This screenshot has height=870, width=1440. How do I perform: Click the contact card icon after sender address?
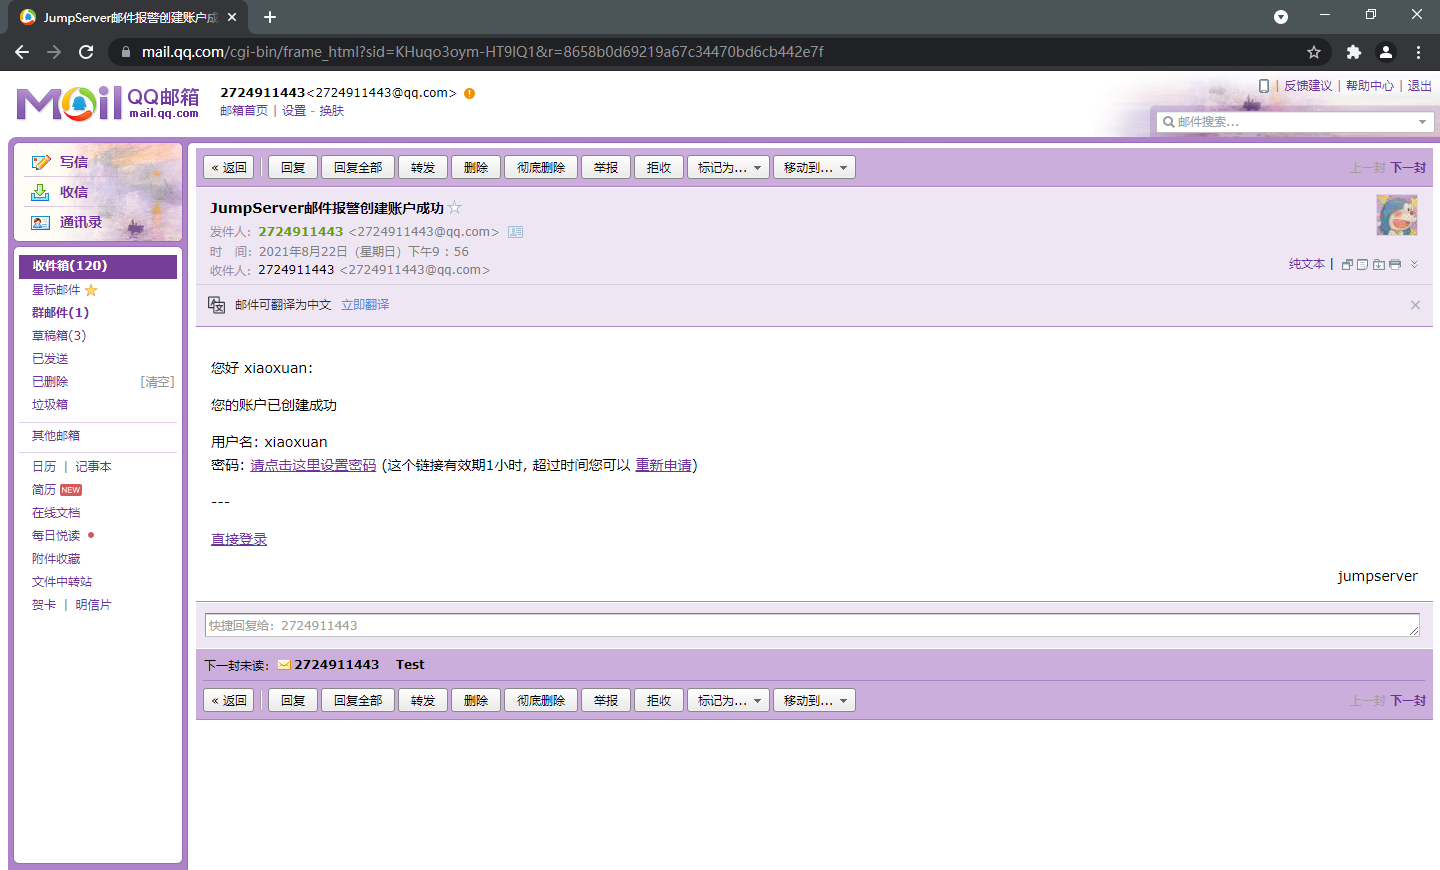click(x=516, y=232)
